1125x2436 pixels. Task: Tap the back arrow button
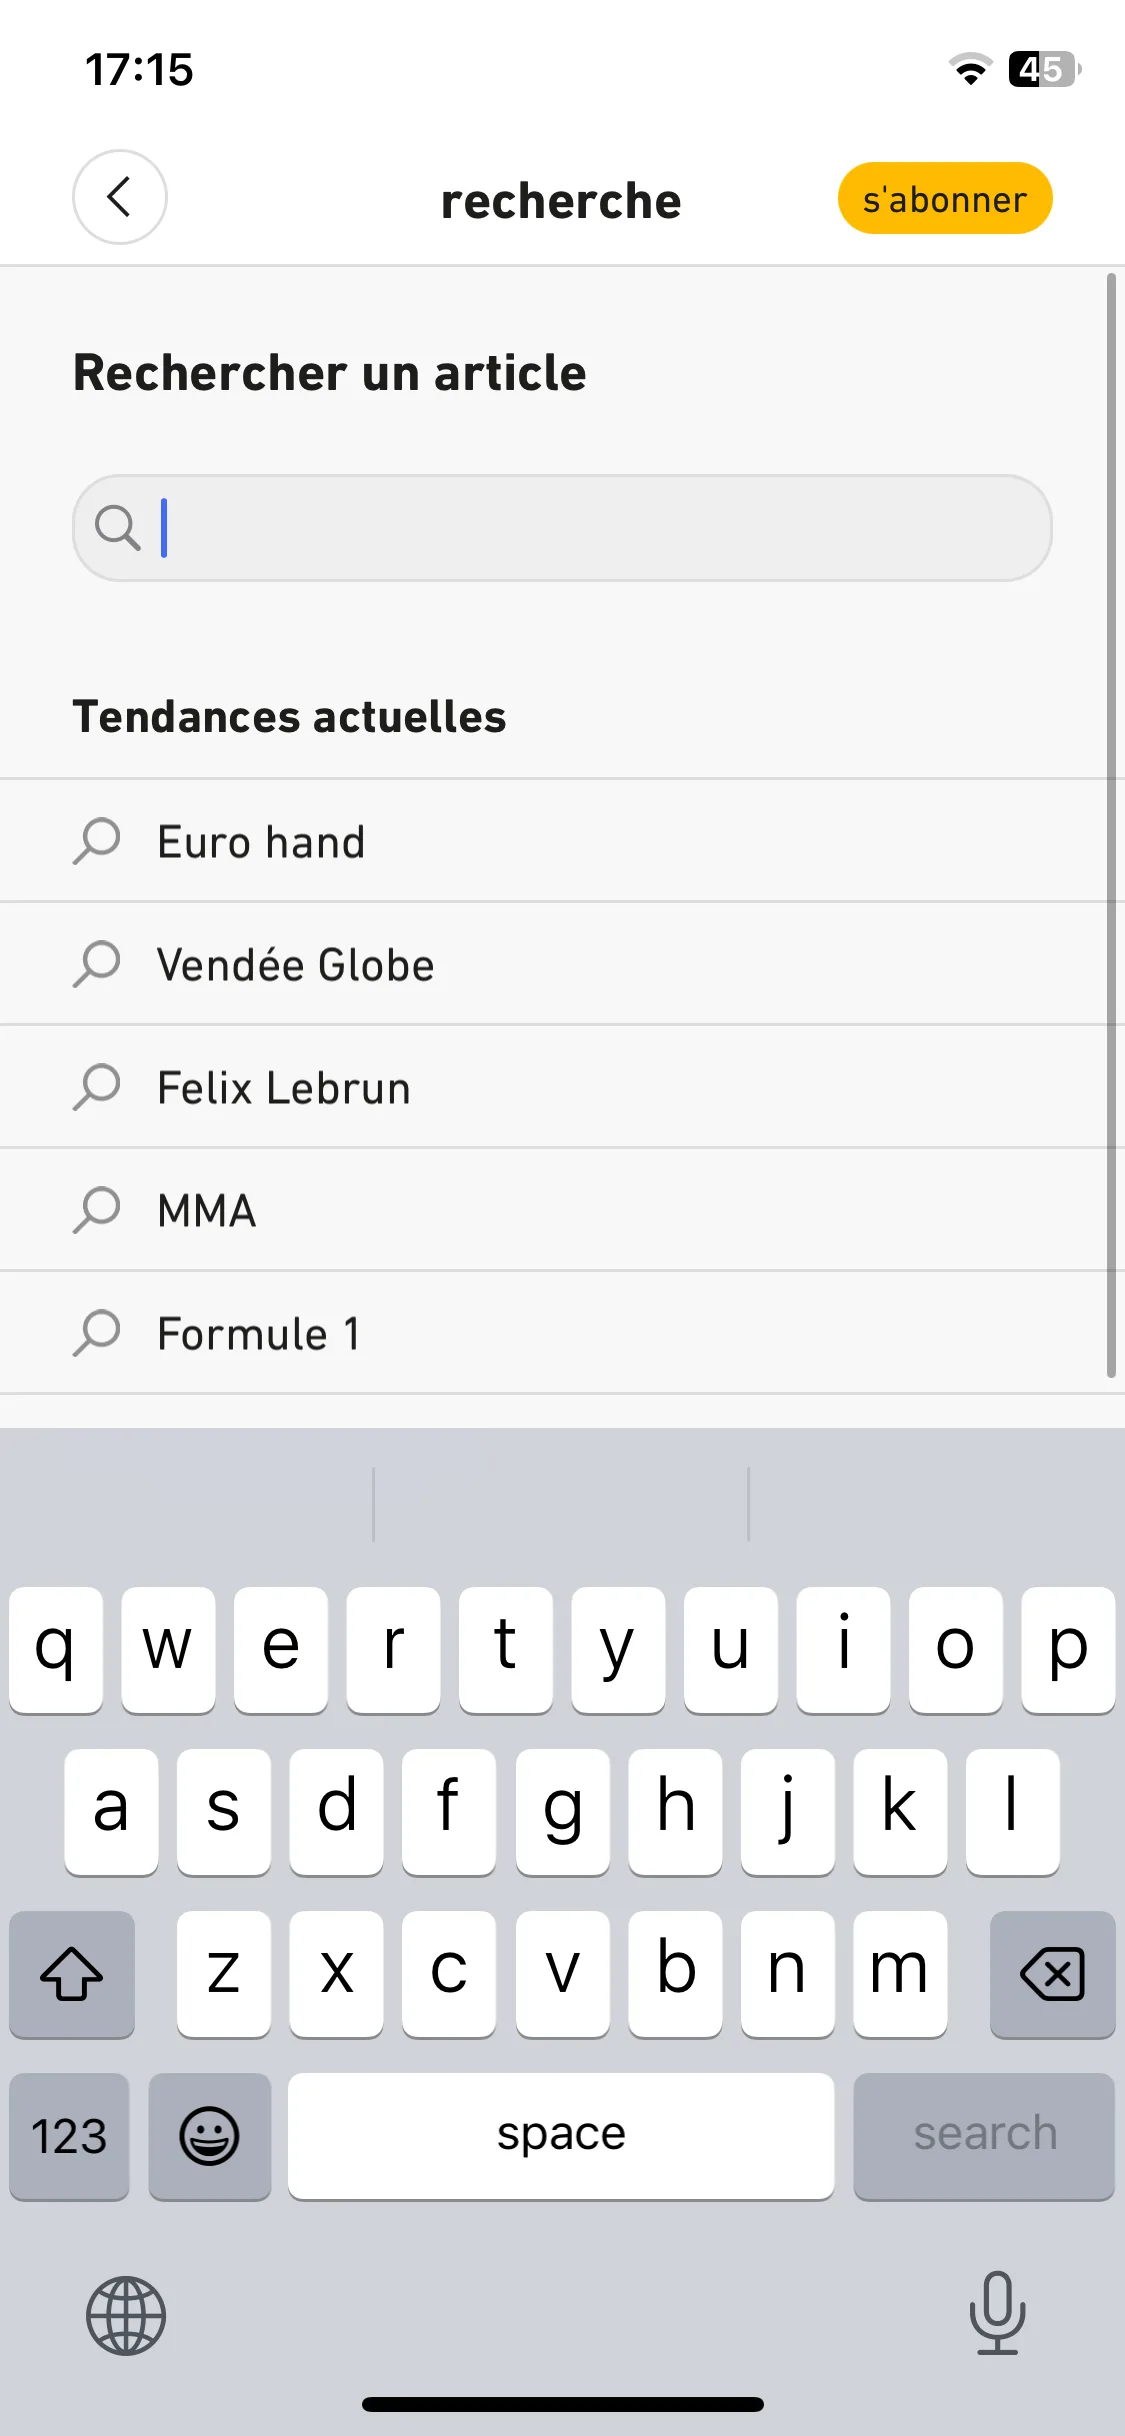(120, 197)
